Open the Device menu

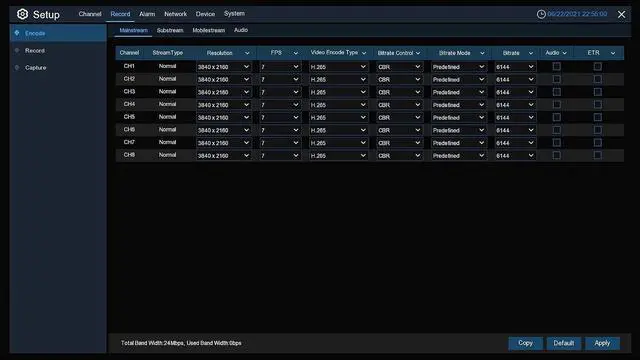(205, 14)
